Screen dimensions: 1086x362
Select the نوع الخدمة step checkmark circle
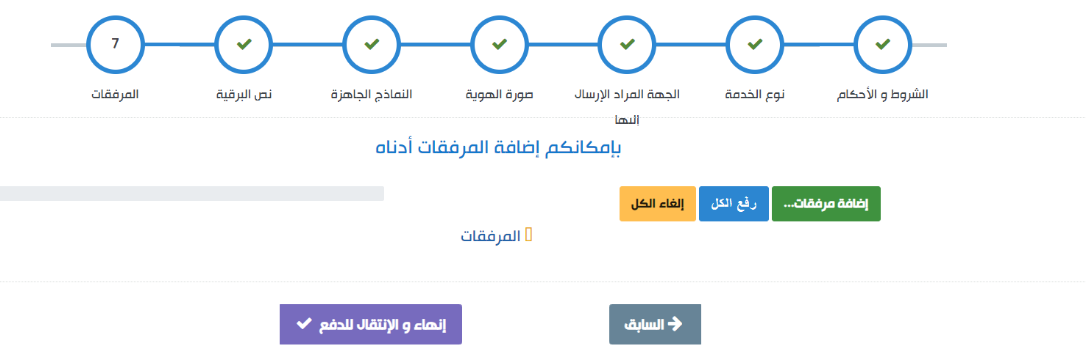coord(755,44)
